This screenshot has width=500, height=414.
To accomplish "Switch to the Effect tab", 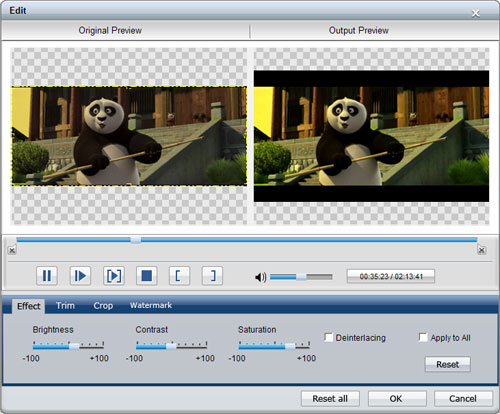I will [29, 306].
